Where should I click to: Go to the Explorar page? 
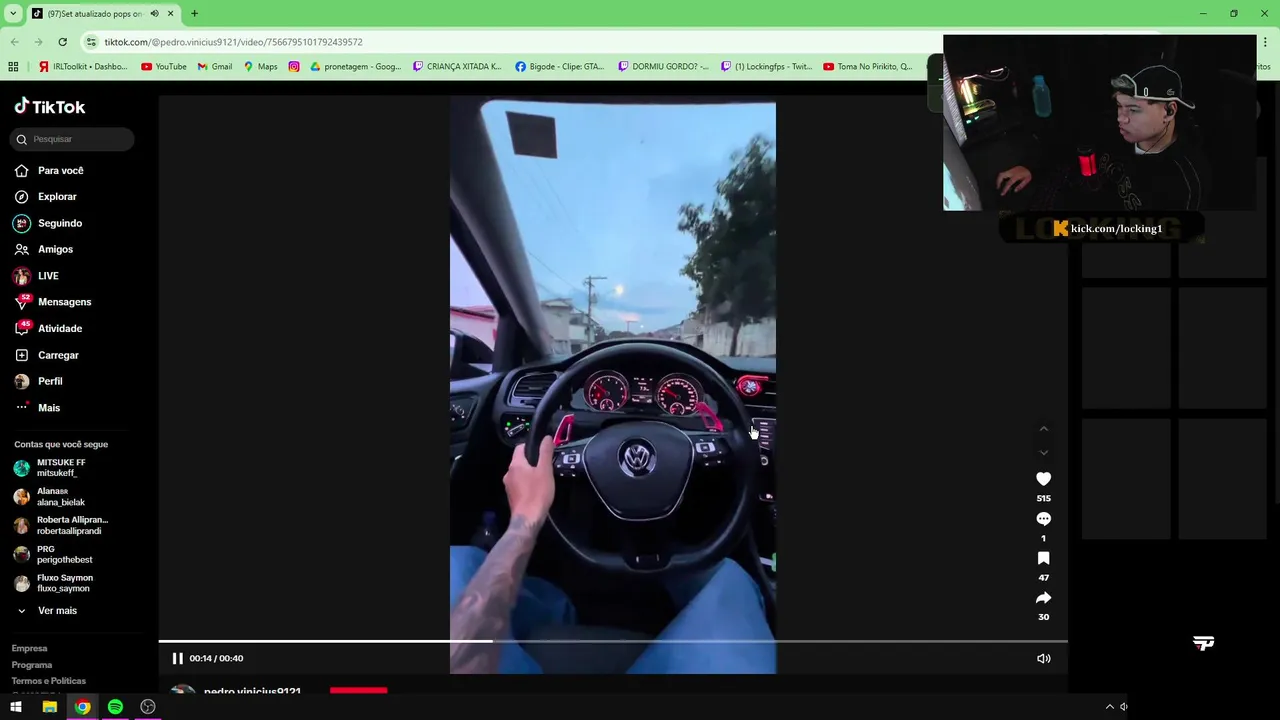click(46, 197)
